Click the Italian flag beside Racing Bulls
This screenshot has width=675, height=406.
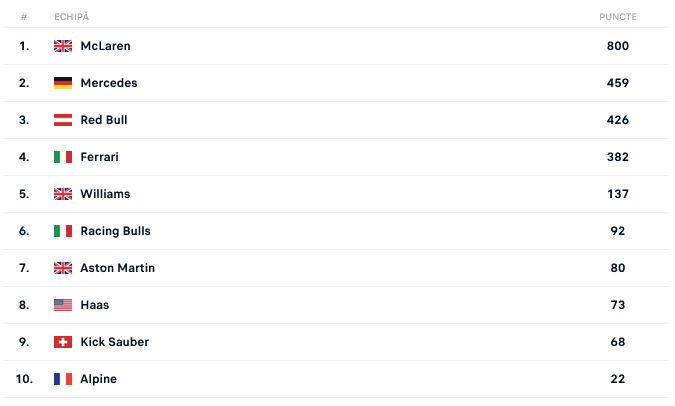point(63,231)
